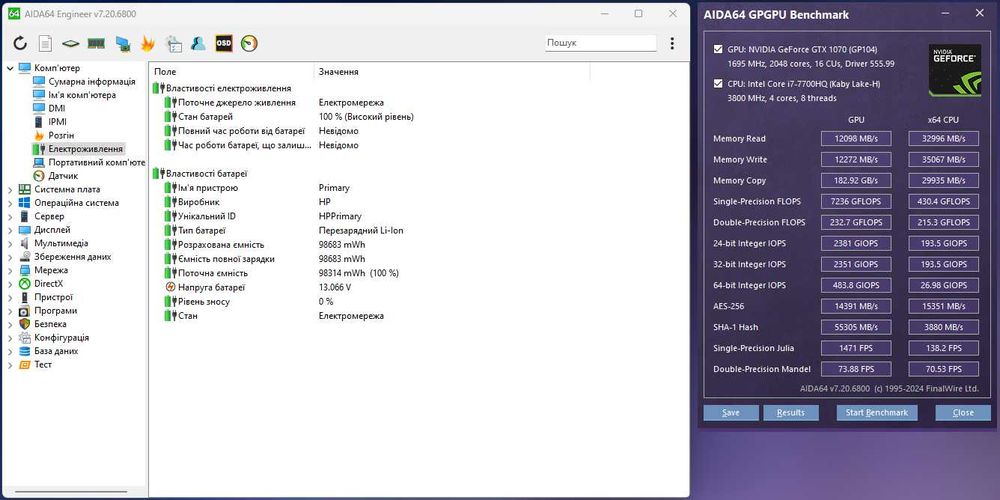Open the Report document icon in toolbar
This screenshot has height=500, width=1000.
pyautogui.click(x=45, y=43)
